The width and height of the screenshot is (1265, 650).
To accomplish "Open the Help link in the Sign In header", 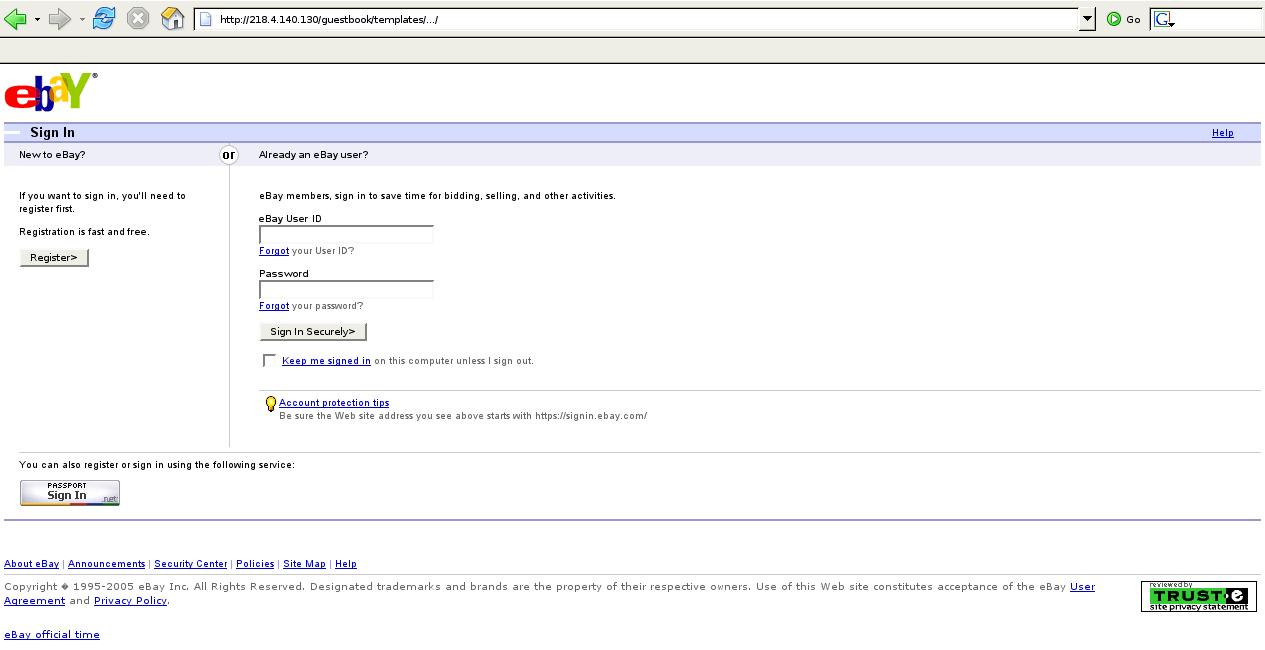I will (x=1222, y=133).
